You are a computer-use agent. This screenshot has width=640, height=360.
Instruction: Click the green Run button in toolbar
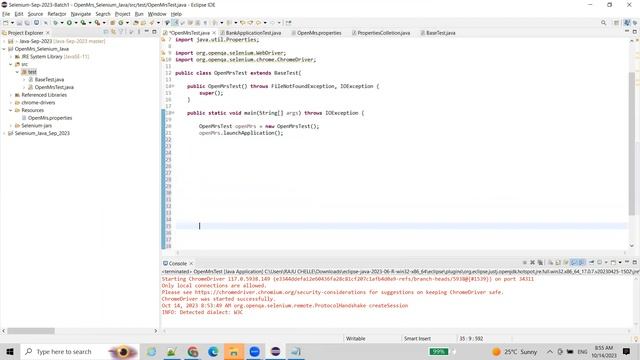69,23
